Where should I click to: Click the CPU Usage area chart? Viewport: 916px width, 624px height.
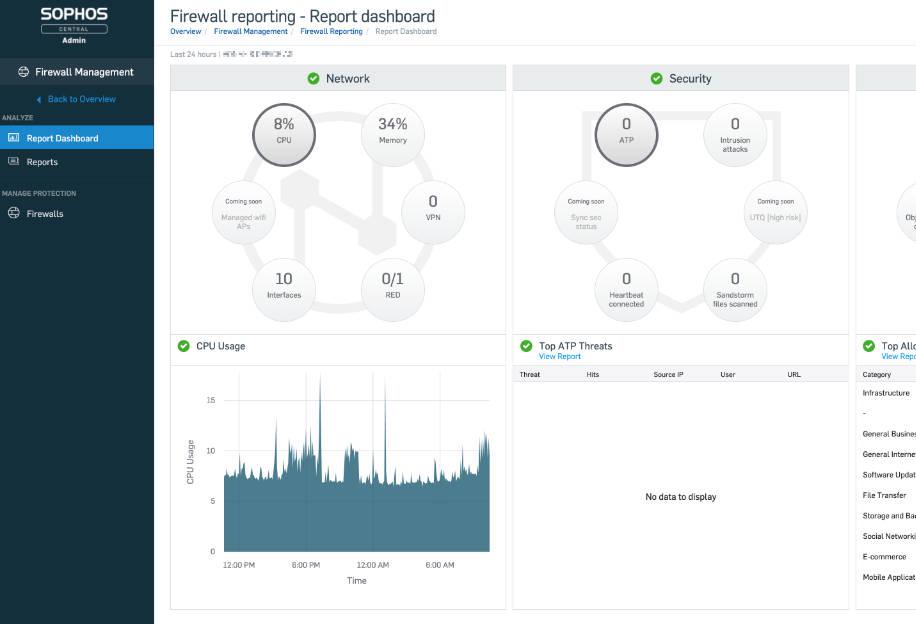click(x=356, y=464)
